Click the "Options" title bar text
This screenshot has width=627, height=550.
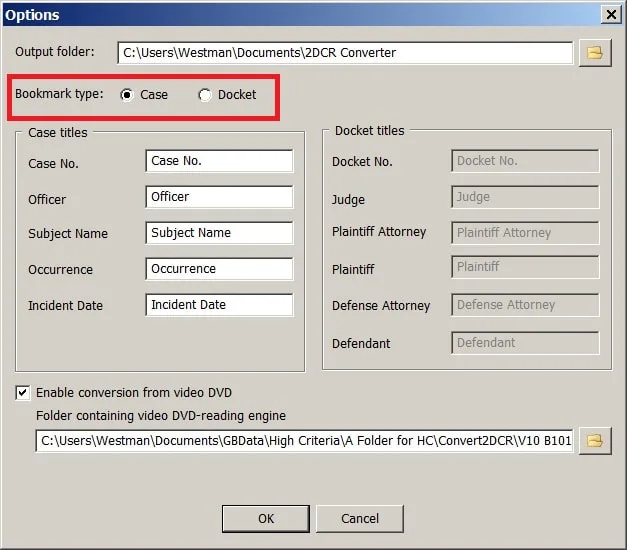coord(32,15)
